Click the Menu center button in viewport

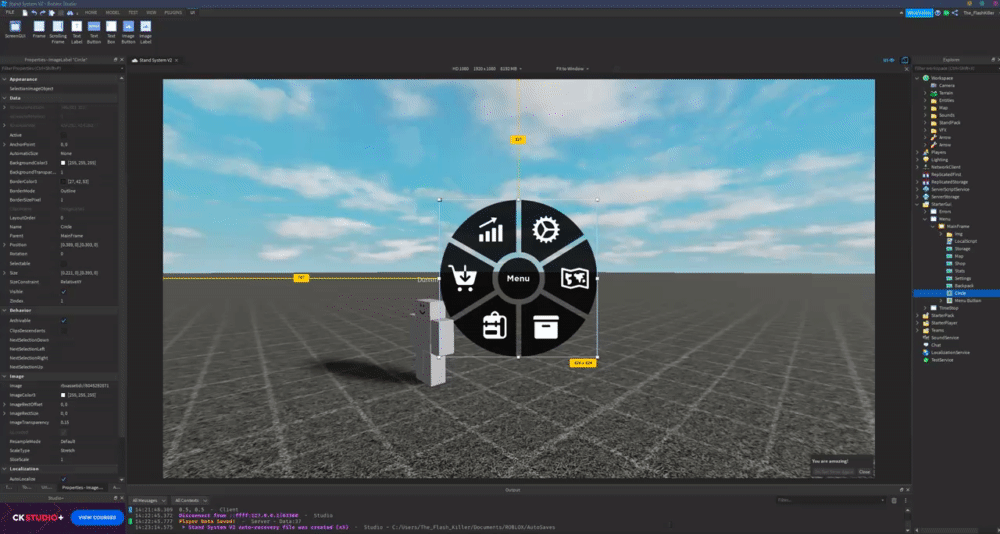point(518,279)
